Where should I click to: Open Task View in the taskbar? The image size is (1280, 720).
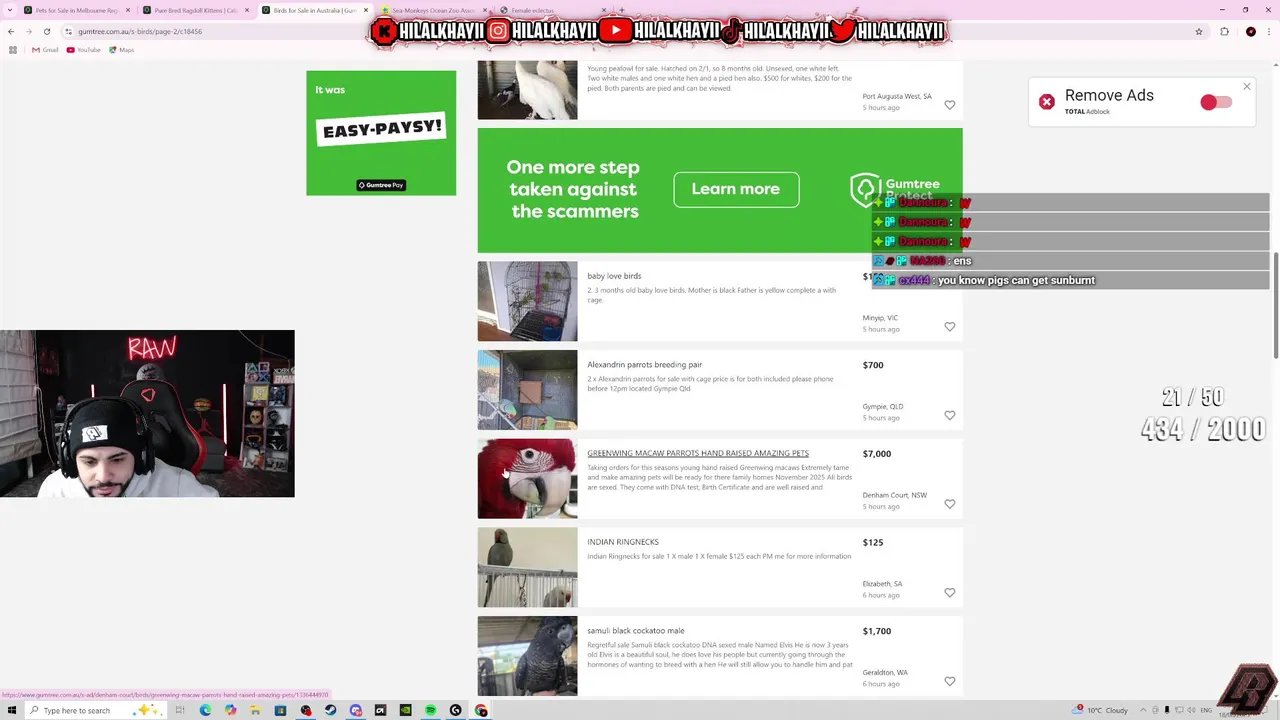tap(180, 710)
